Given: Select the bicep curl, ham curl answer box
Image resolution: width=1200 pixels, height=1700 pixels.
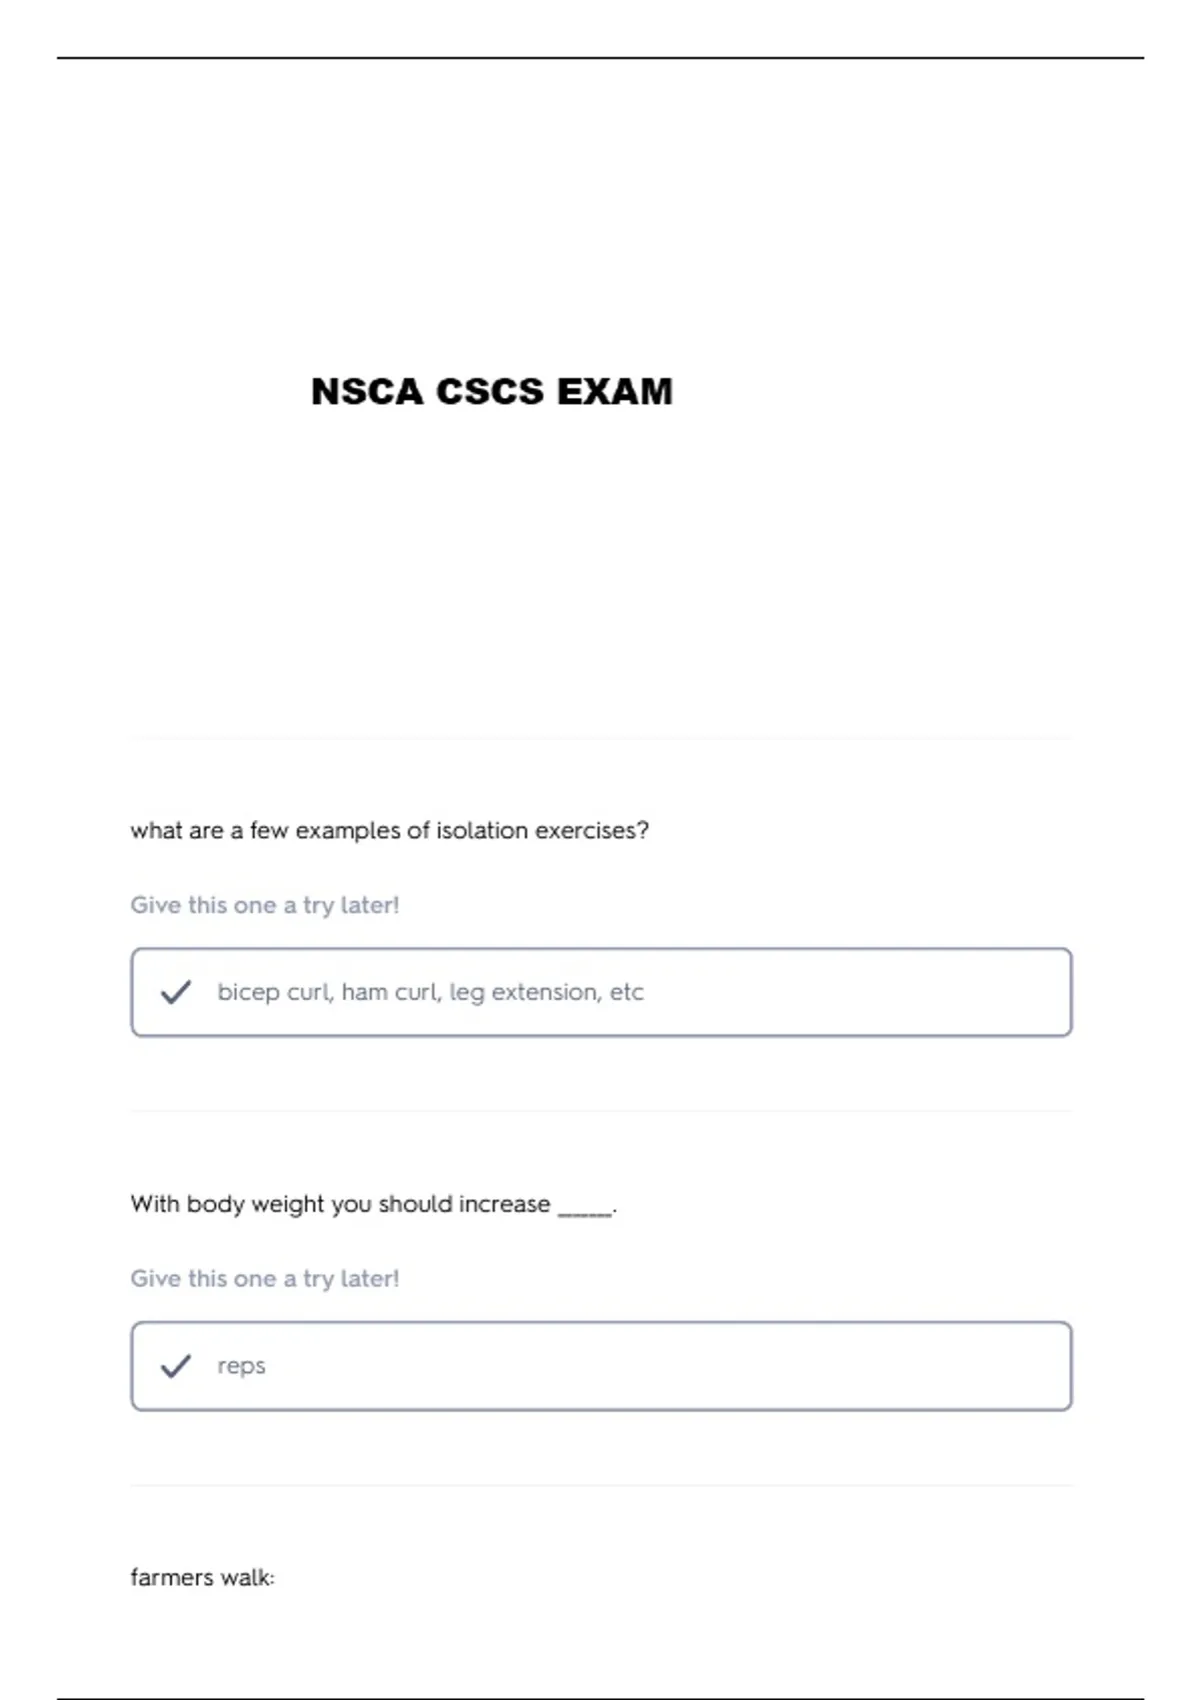Looking at the screenshot, I should click(x=601, y=992).
